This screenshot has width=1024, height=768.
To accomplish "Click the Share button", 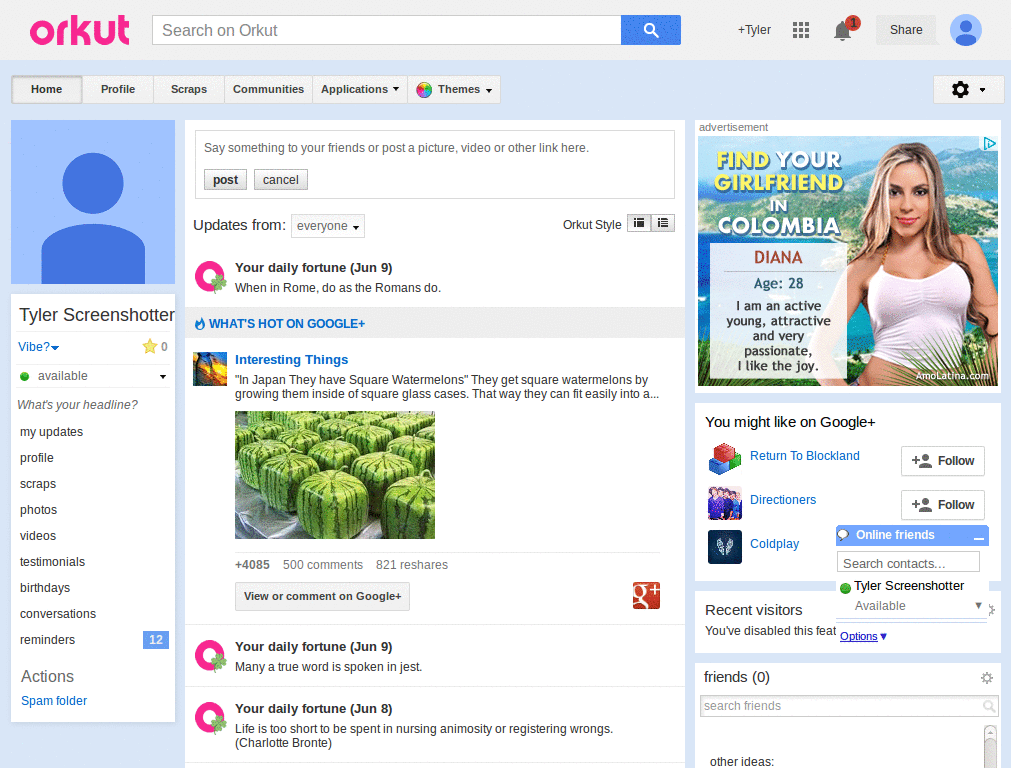I will point(906,30).
